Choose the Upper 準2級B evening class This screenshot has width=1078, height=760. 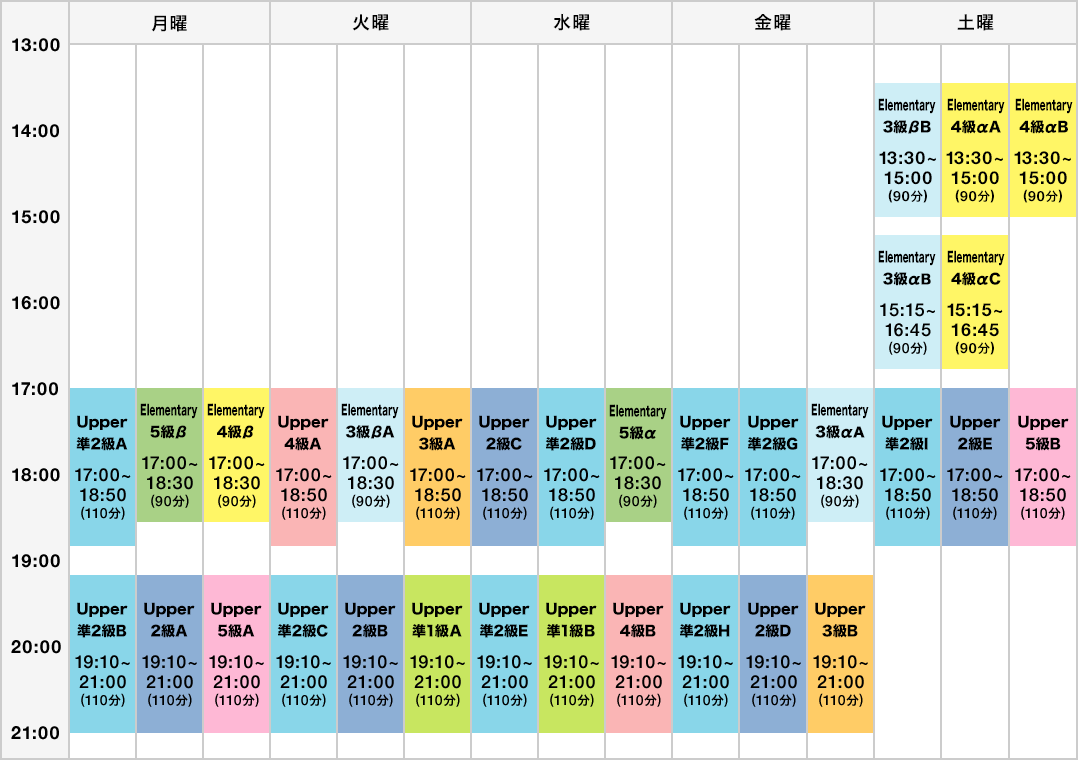pos(102,654)
